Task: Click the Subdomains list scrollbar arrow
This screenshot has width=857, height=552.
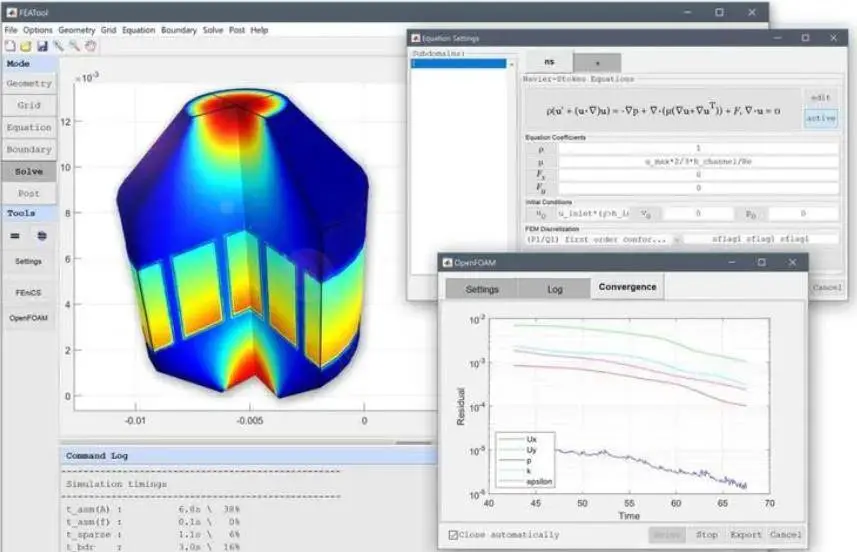Action: pyautogui.click(x=512, y=64)
